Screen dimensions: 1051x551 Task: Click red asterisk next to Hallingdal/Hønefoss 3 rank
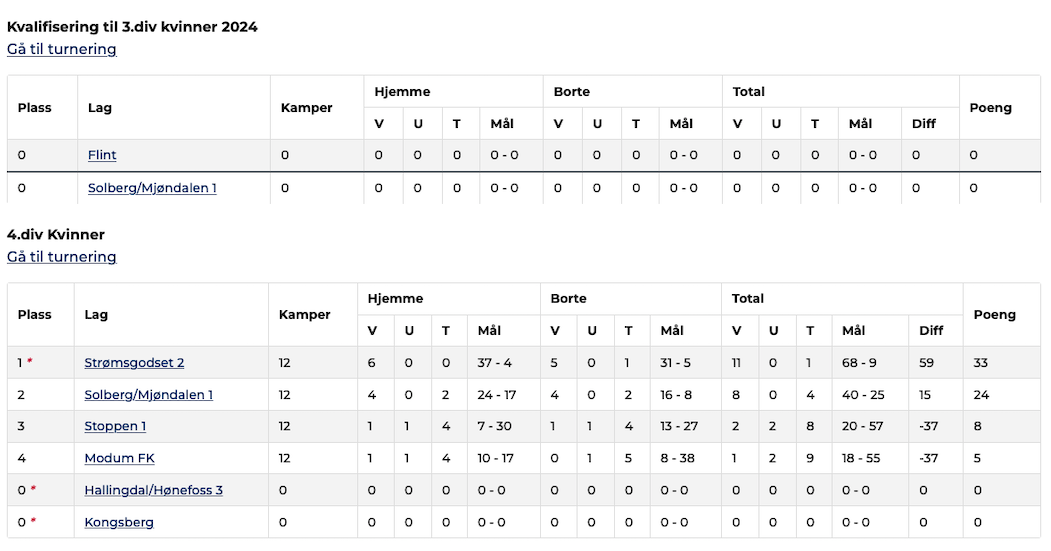[x=33, y=489]
